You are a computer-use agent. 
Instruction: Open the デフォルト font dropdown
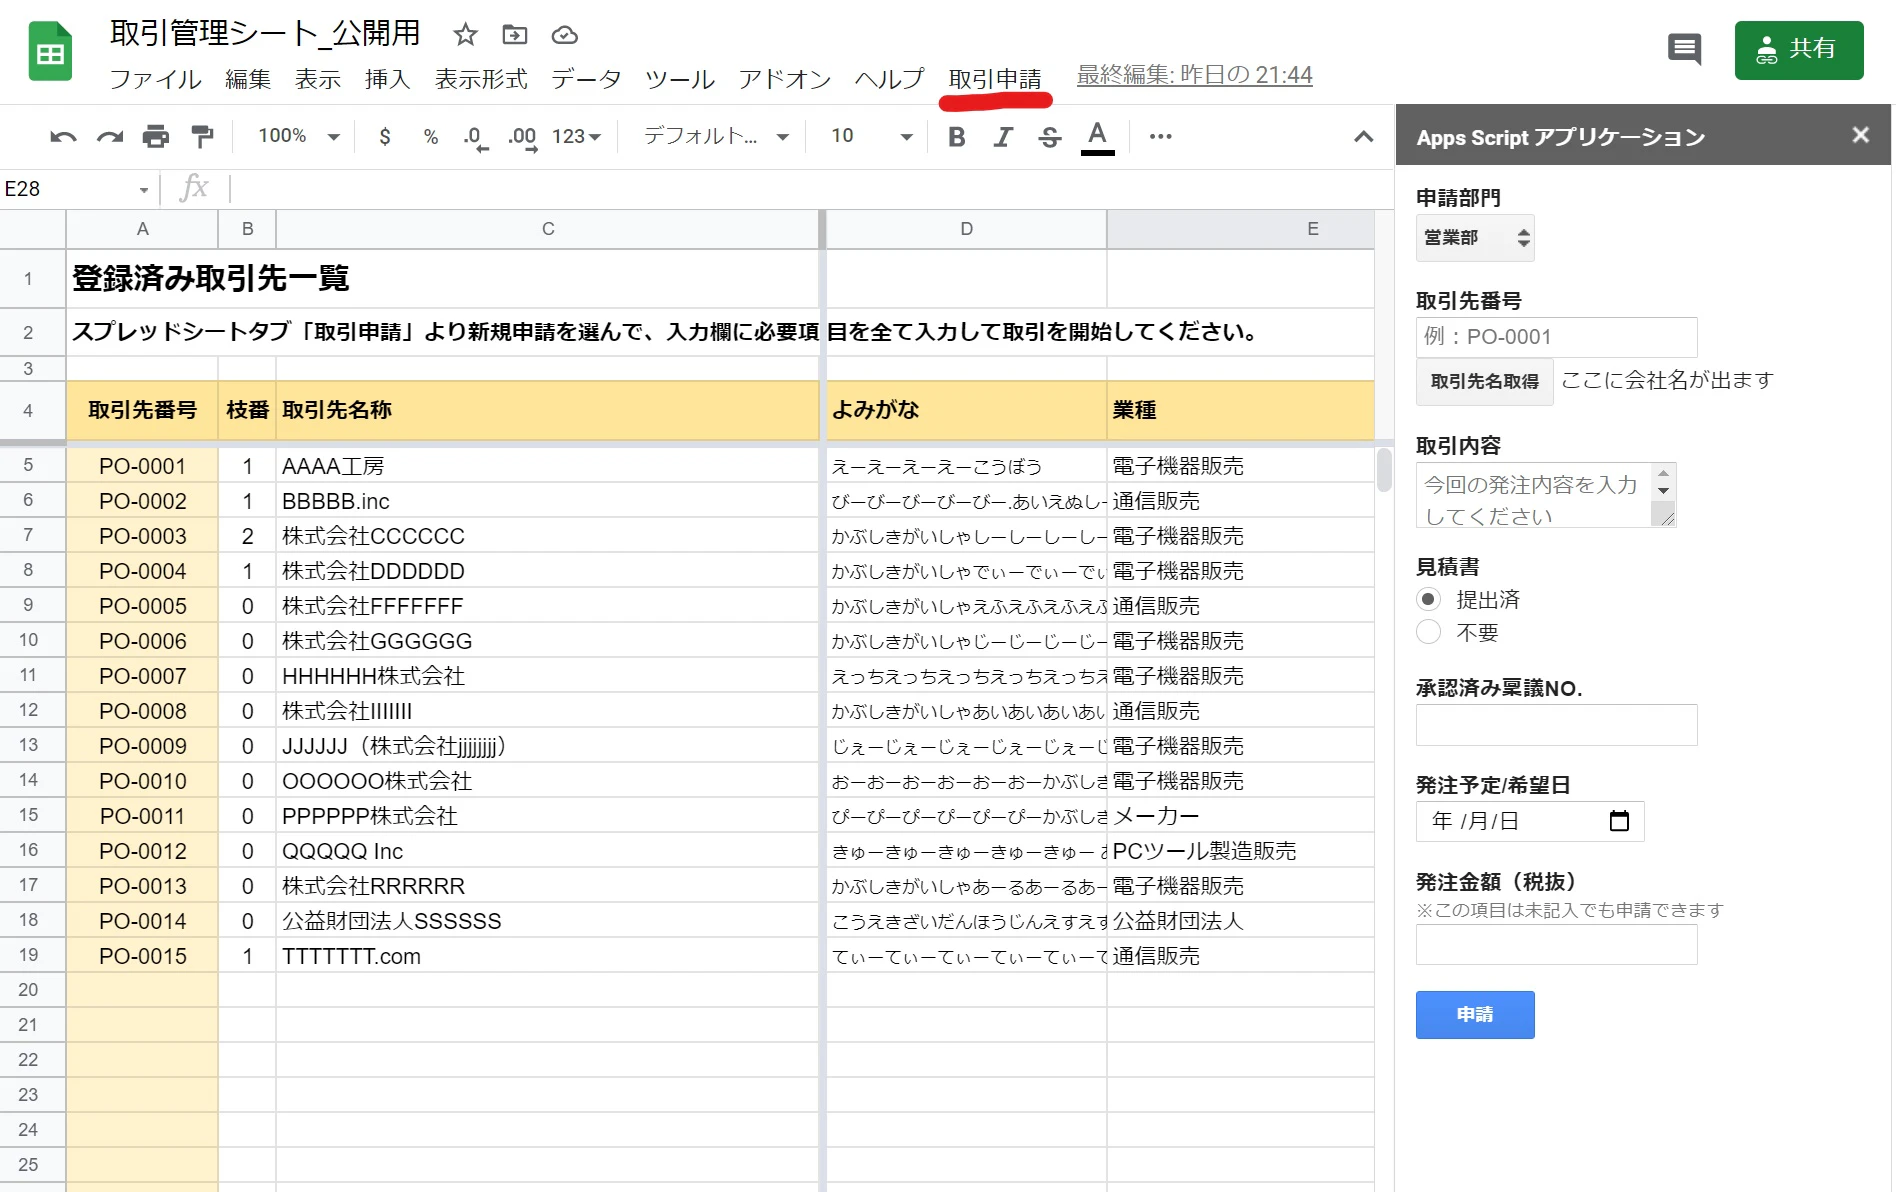click(x=716, y=136)
